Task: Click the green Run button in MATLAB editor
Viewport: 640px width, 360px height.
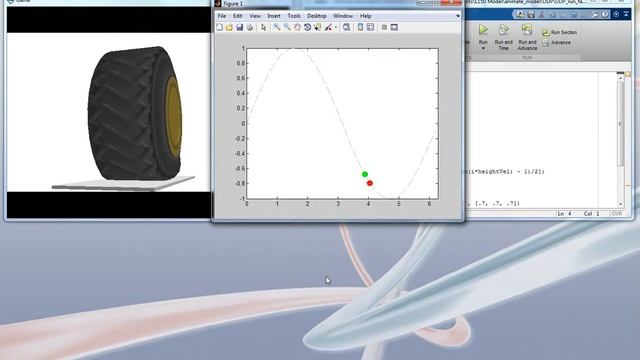Action: tap(483, 30)
